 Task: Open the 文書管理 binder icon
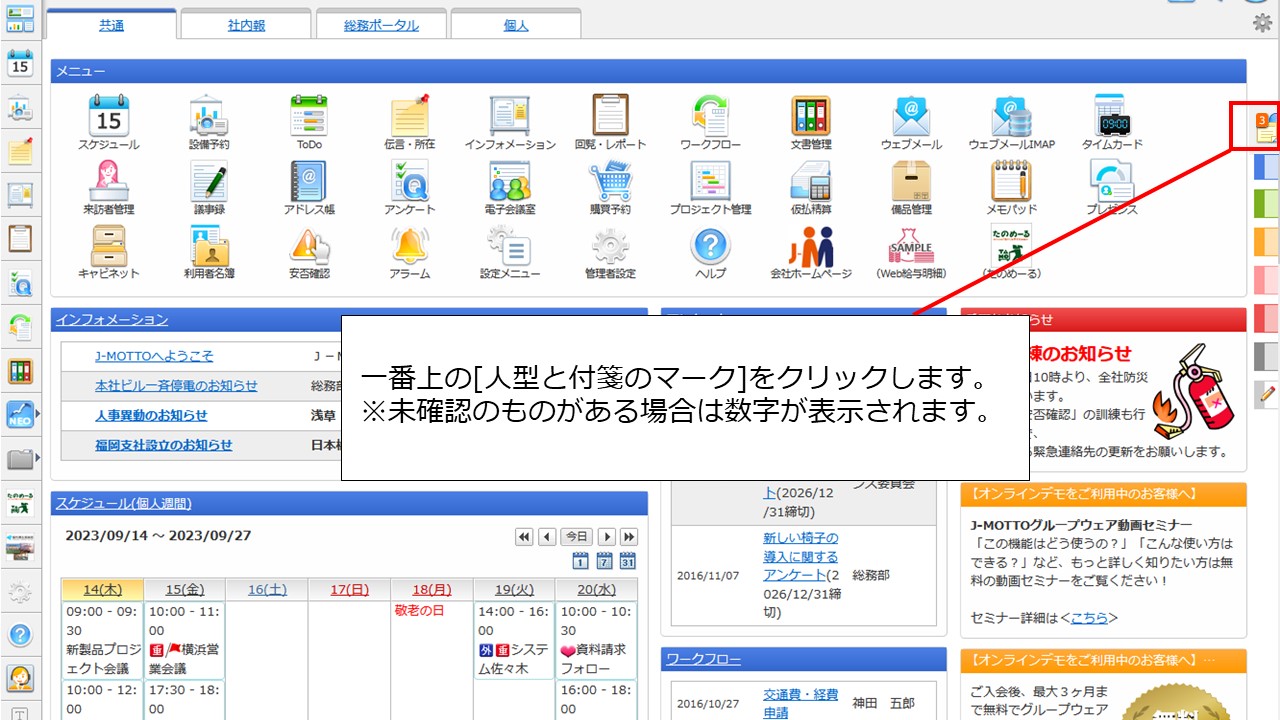[810, 117]
